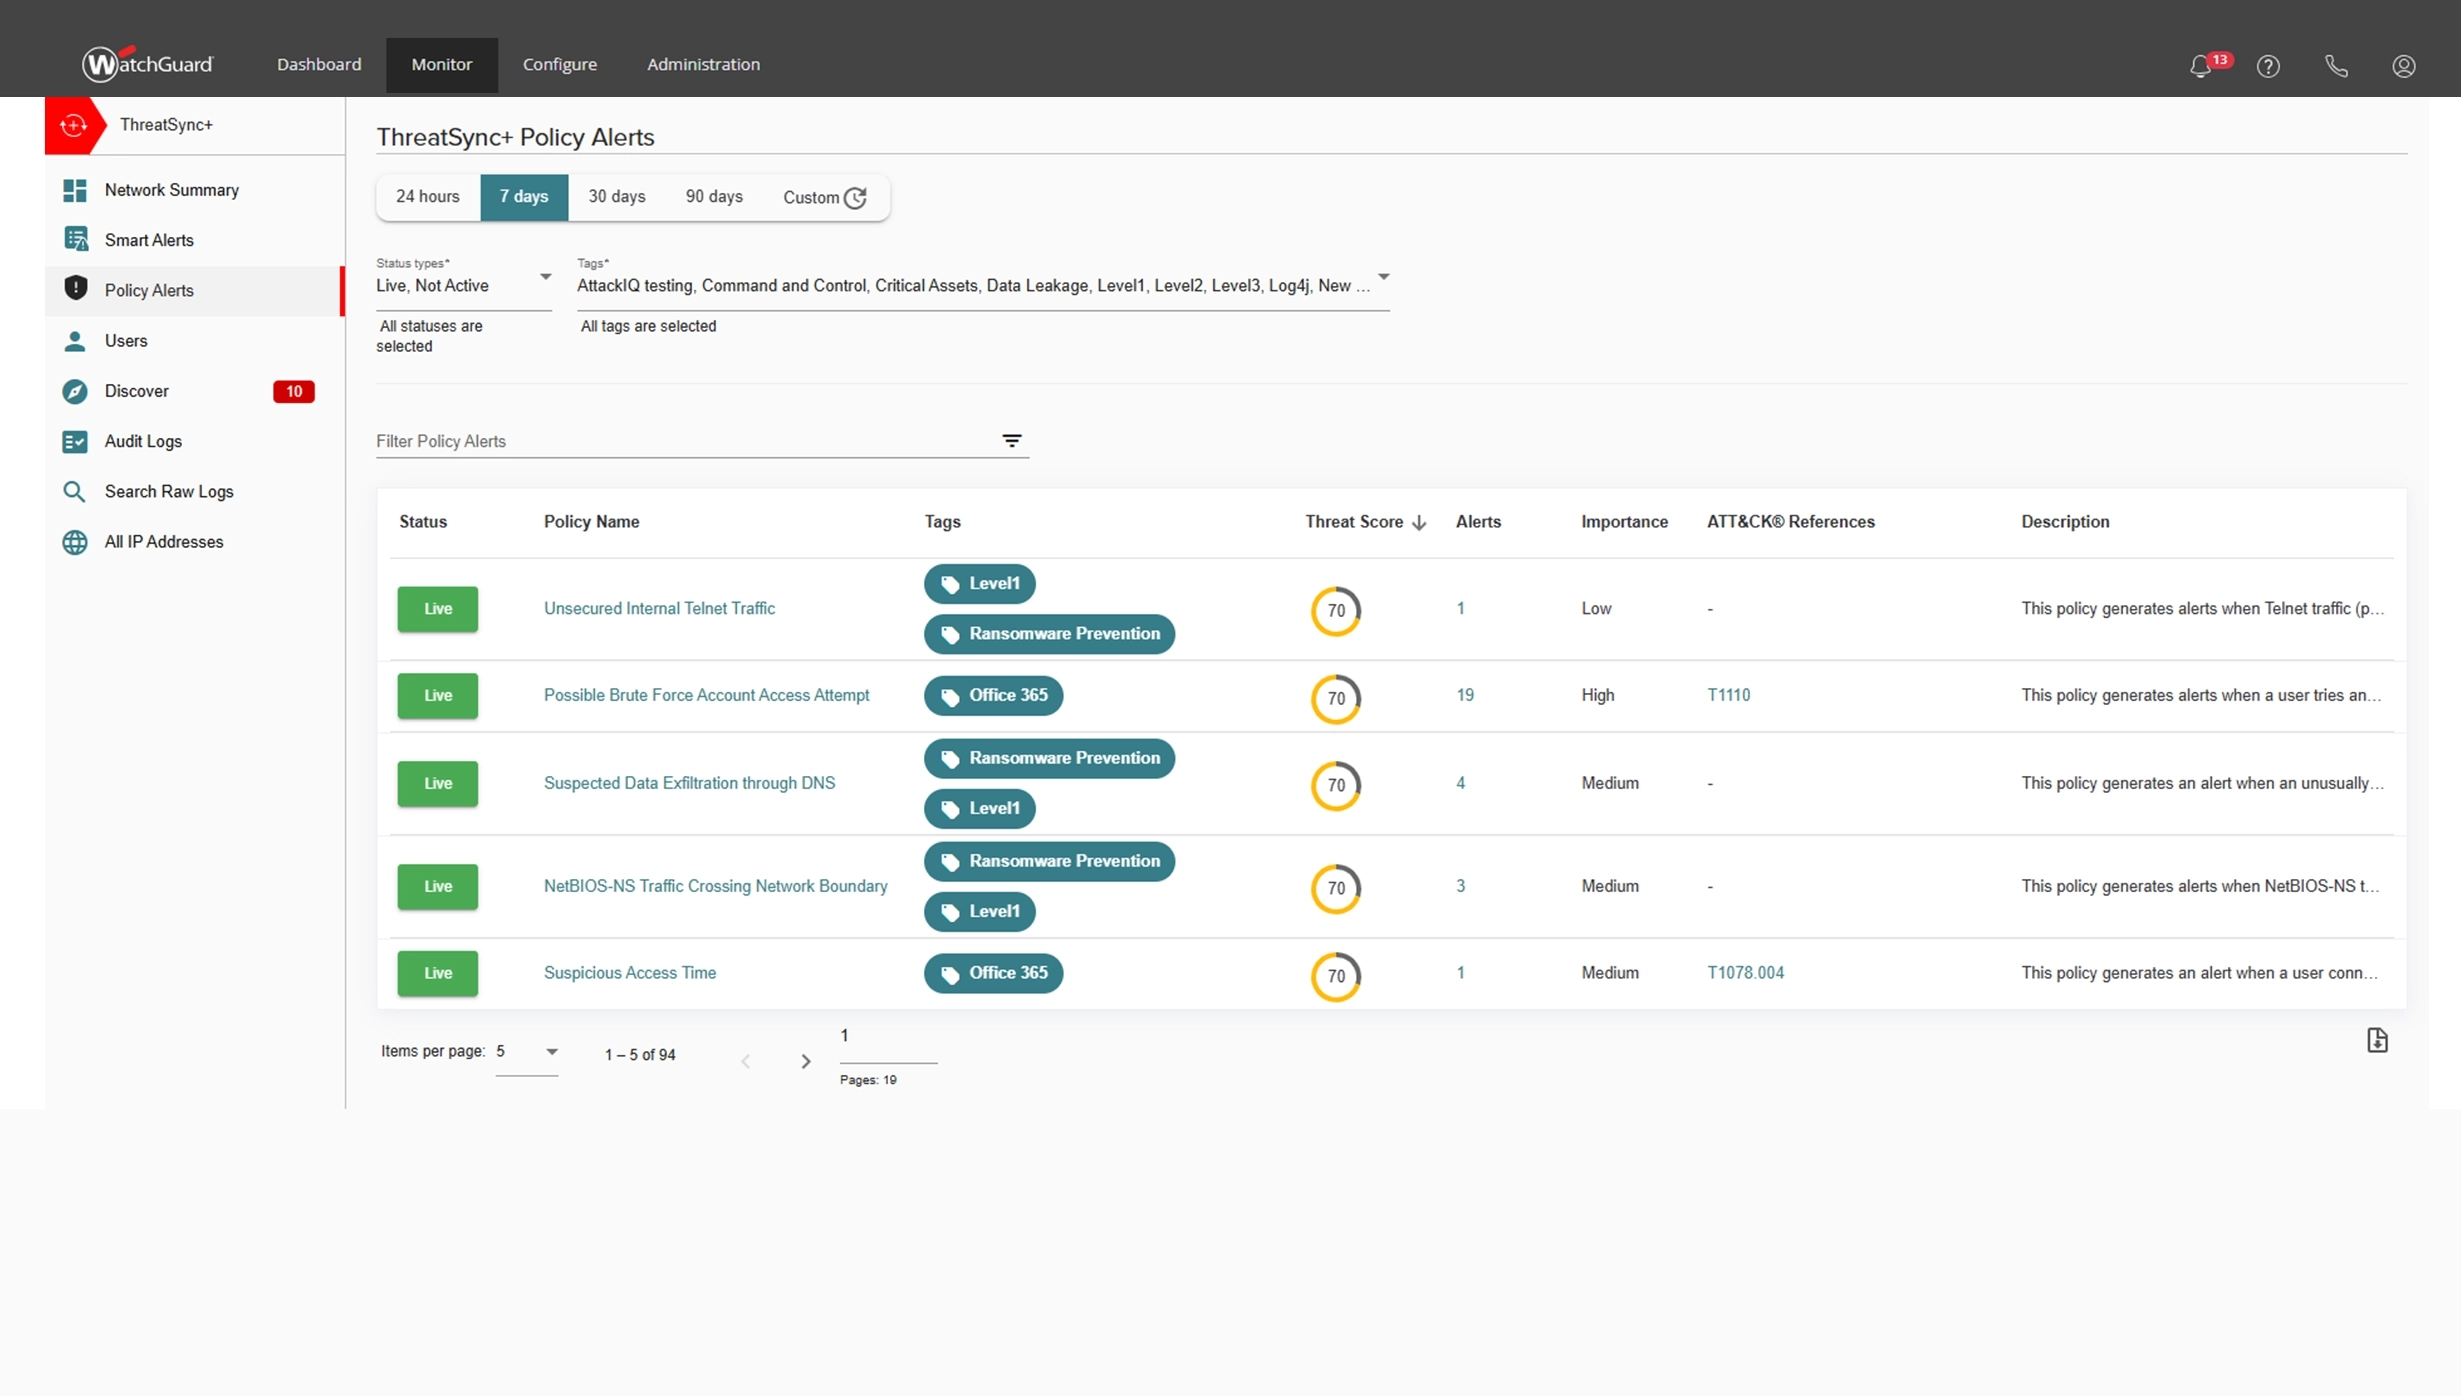Select the 90 days time range
The width and height of the screenshot is (2461, 1396).
[x=713, y=197]
